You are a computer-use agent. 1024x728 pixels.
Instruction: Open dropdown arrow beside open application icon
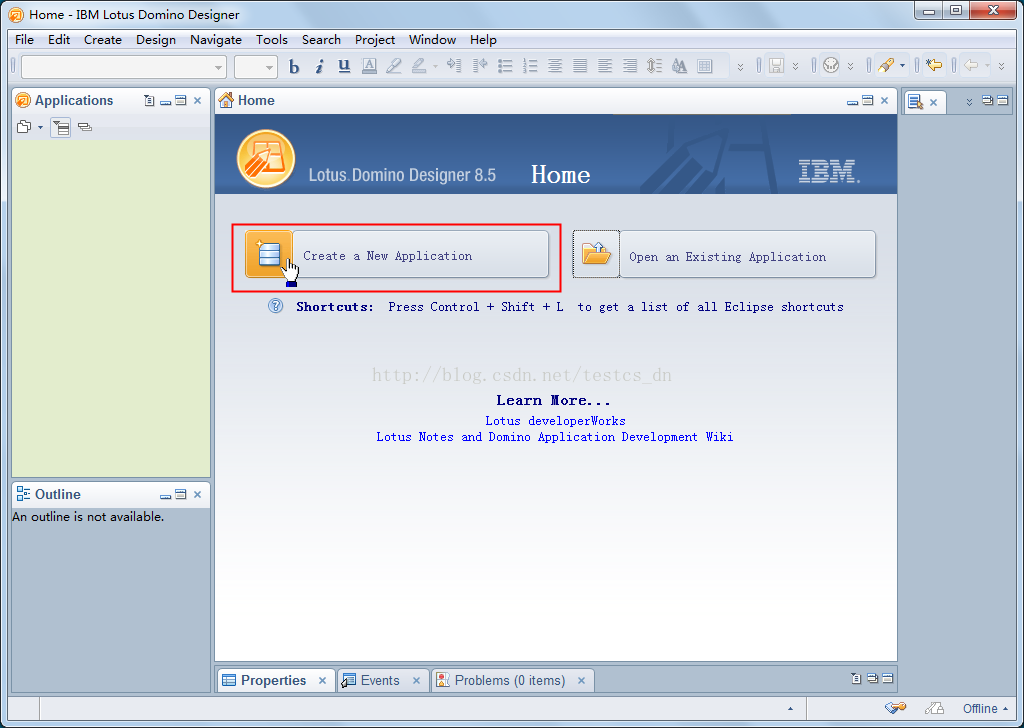point(40,127)
